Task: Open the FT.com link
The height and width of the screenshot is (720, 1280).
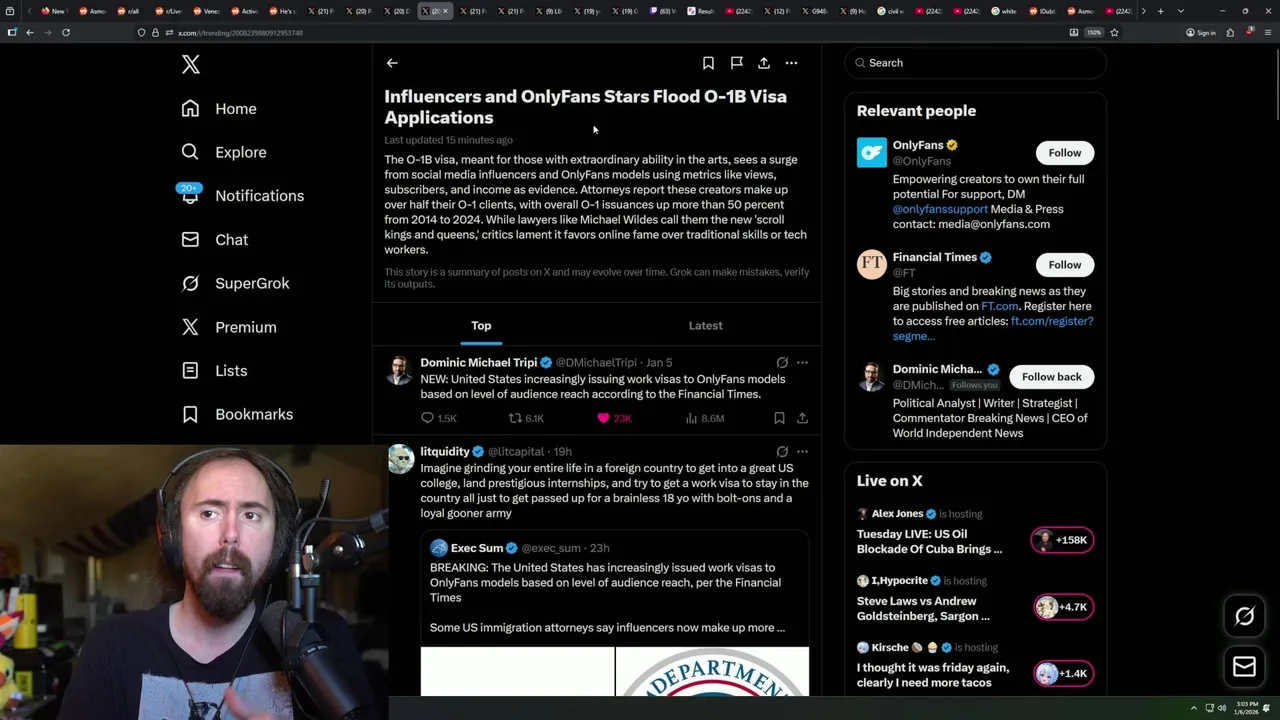Action: (x=1000, y=306)
